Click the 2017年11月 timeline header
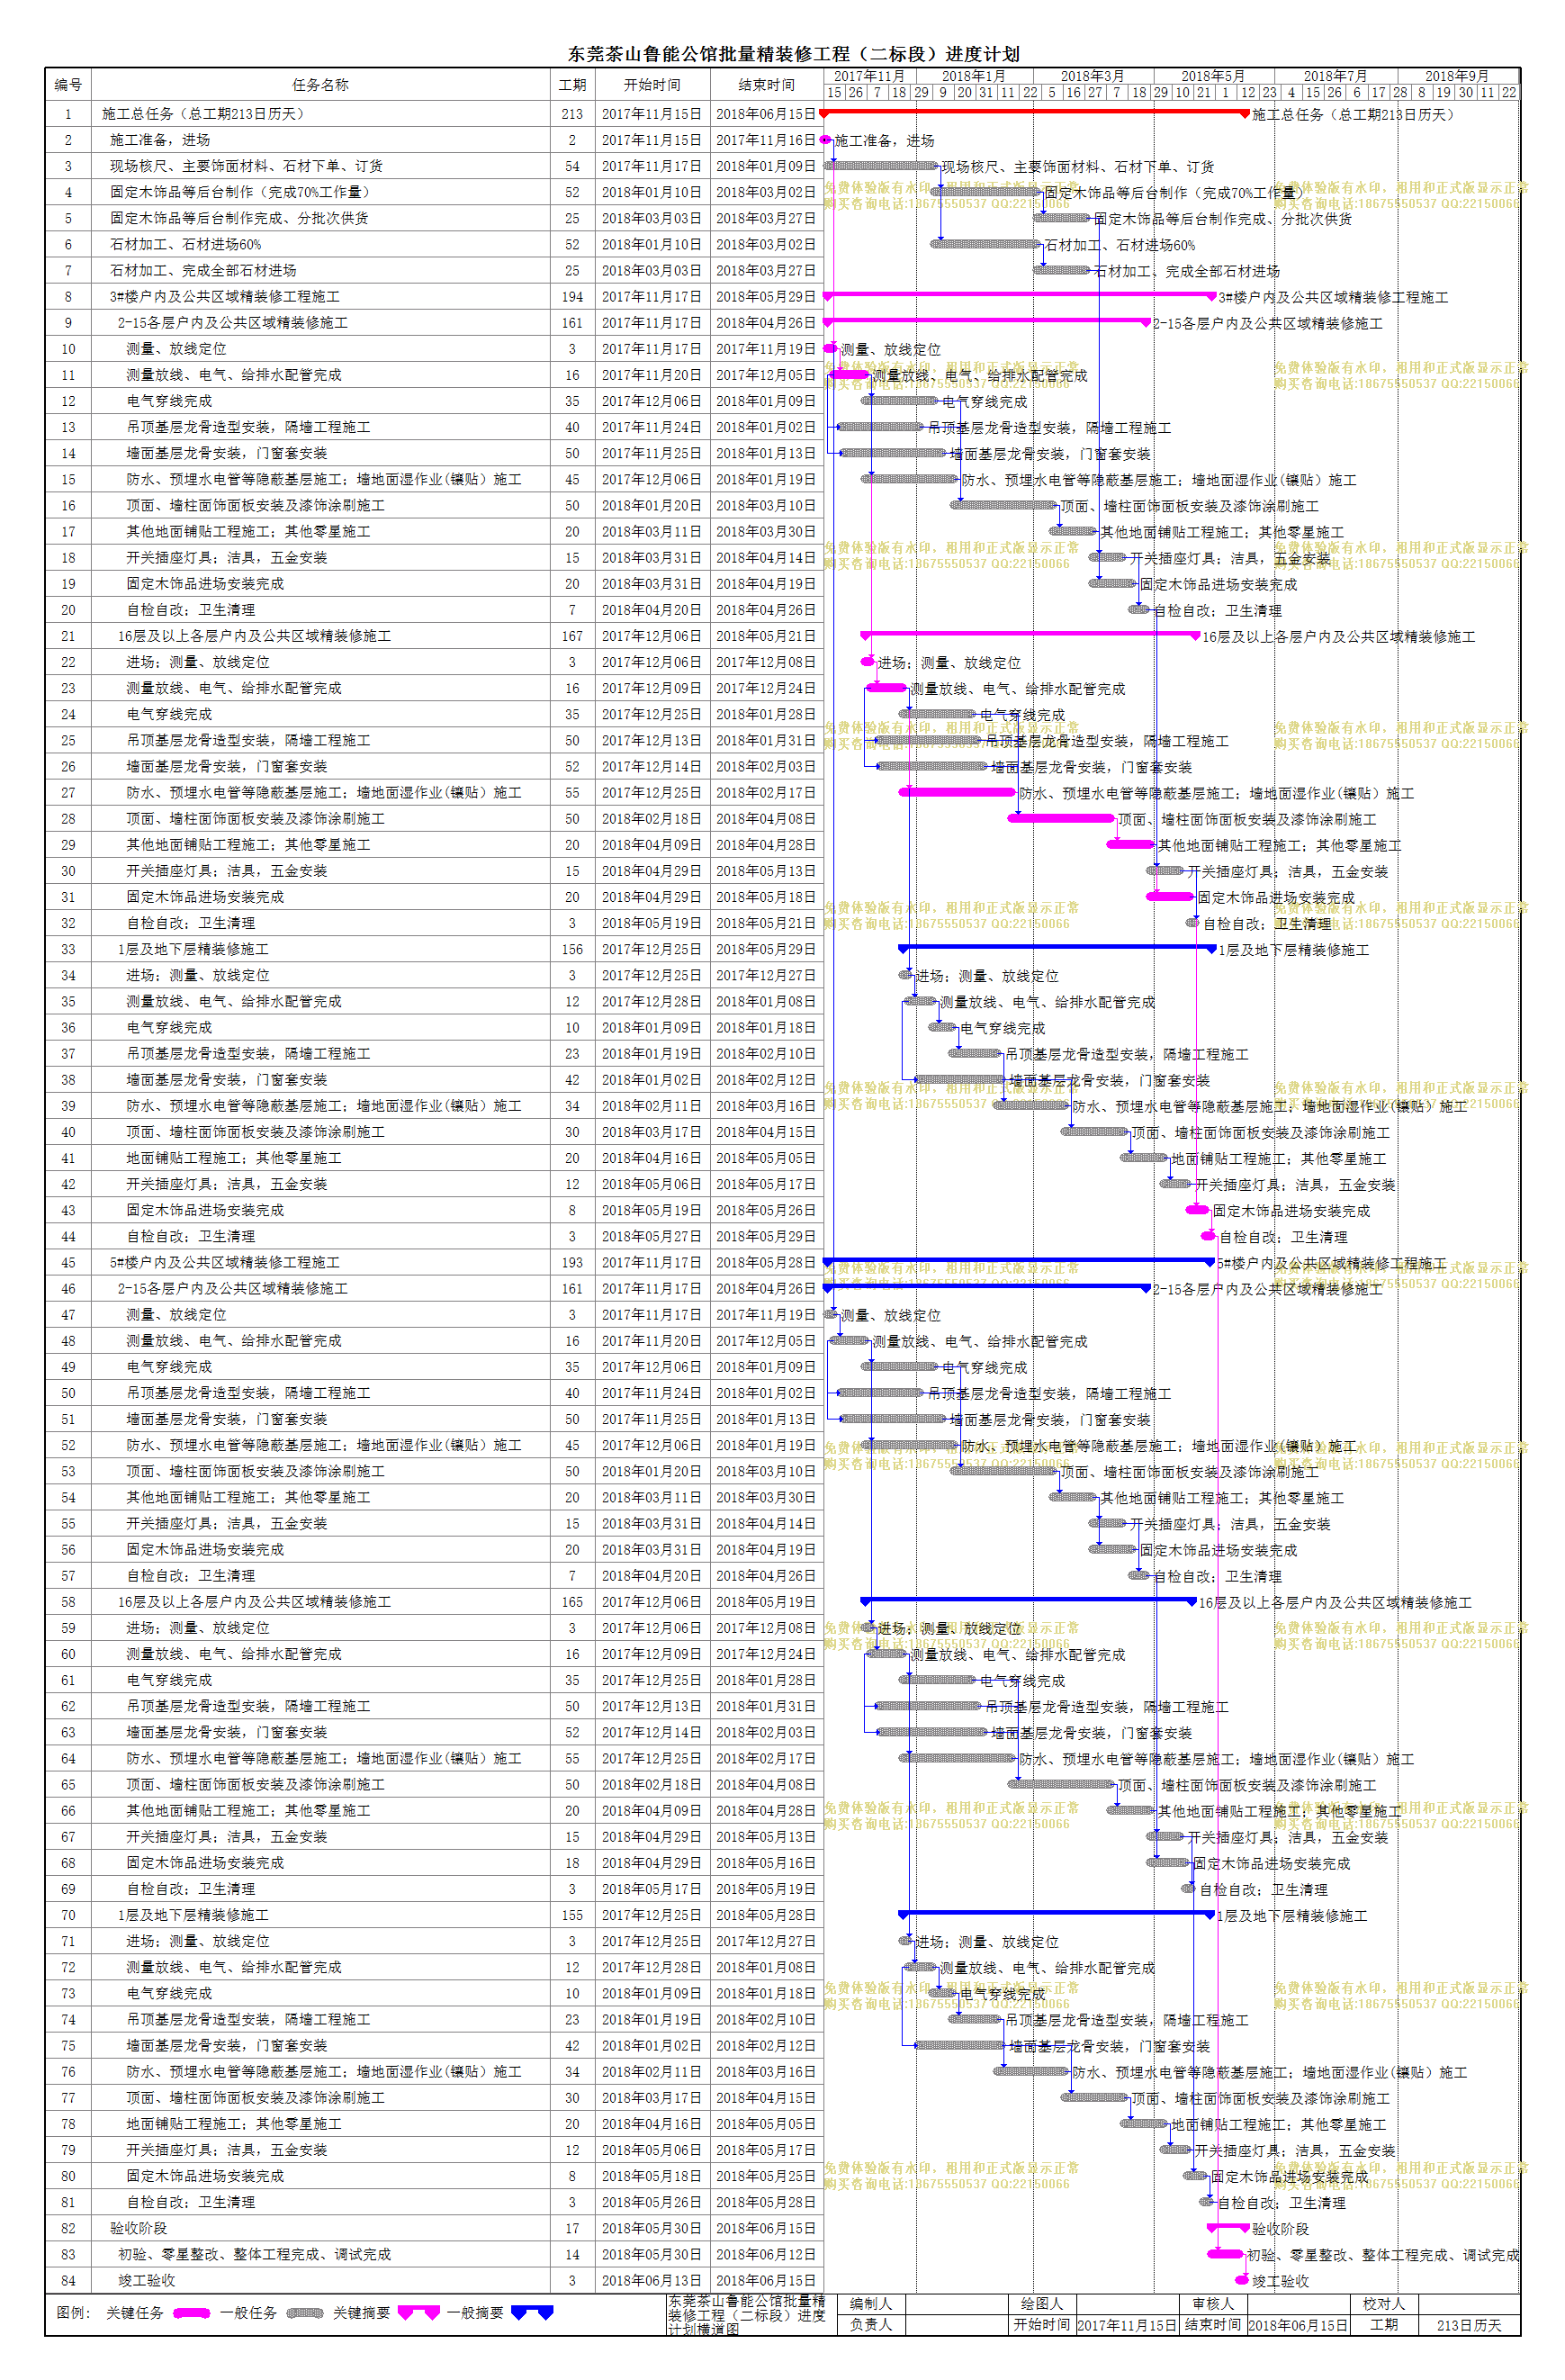This screenshot has height=2380, width=1565. click(869, 76)
